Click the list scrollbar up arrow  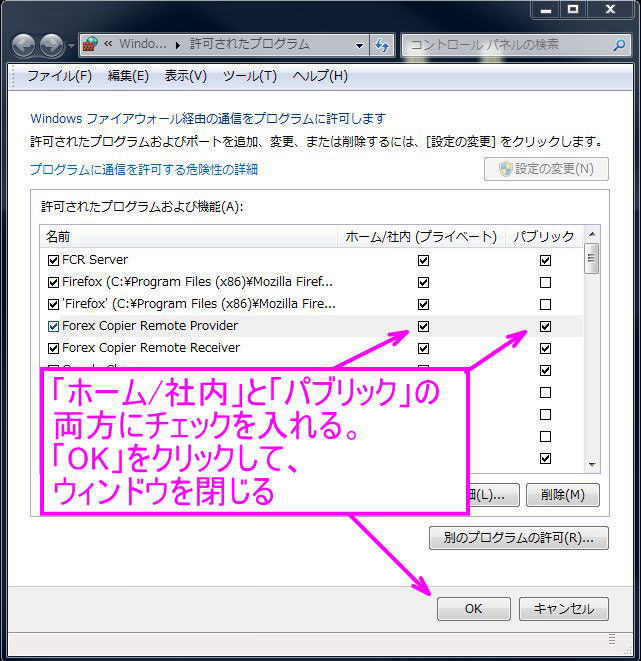tap(592, 234)
